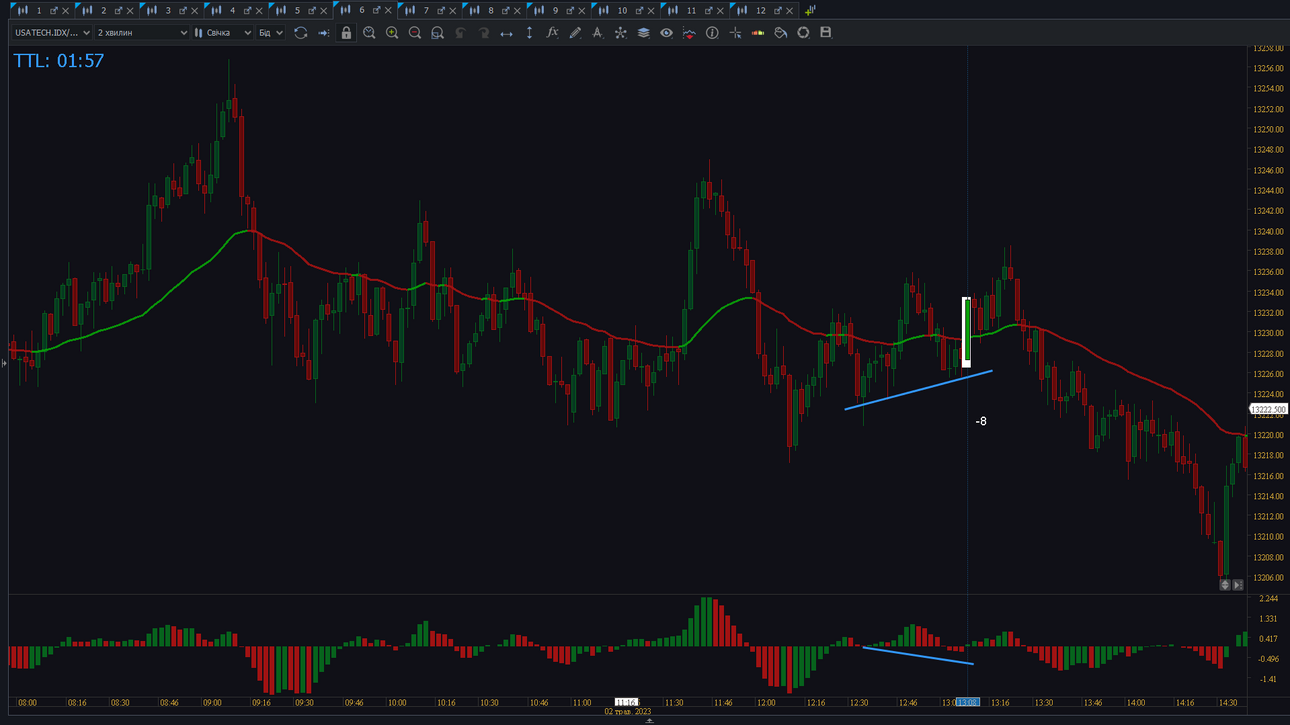Image resolution: width=1290 pixels, height=725 pixels.
Task: Click the refresh chart data icon
Action: coord(300,33)
